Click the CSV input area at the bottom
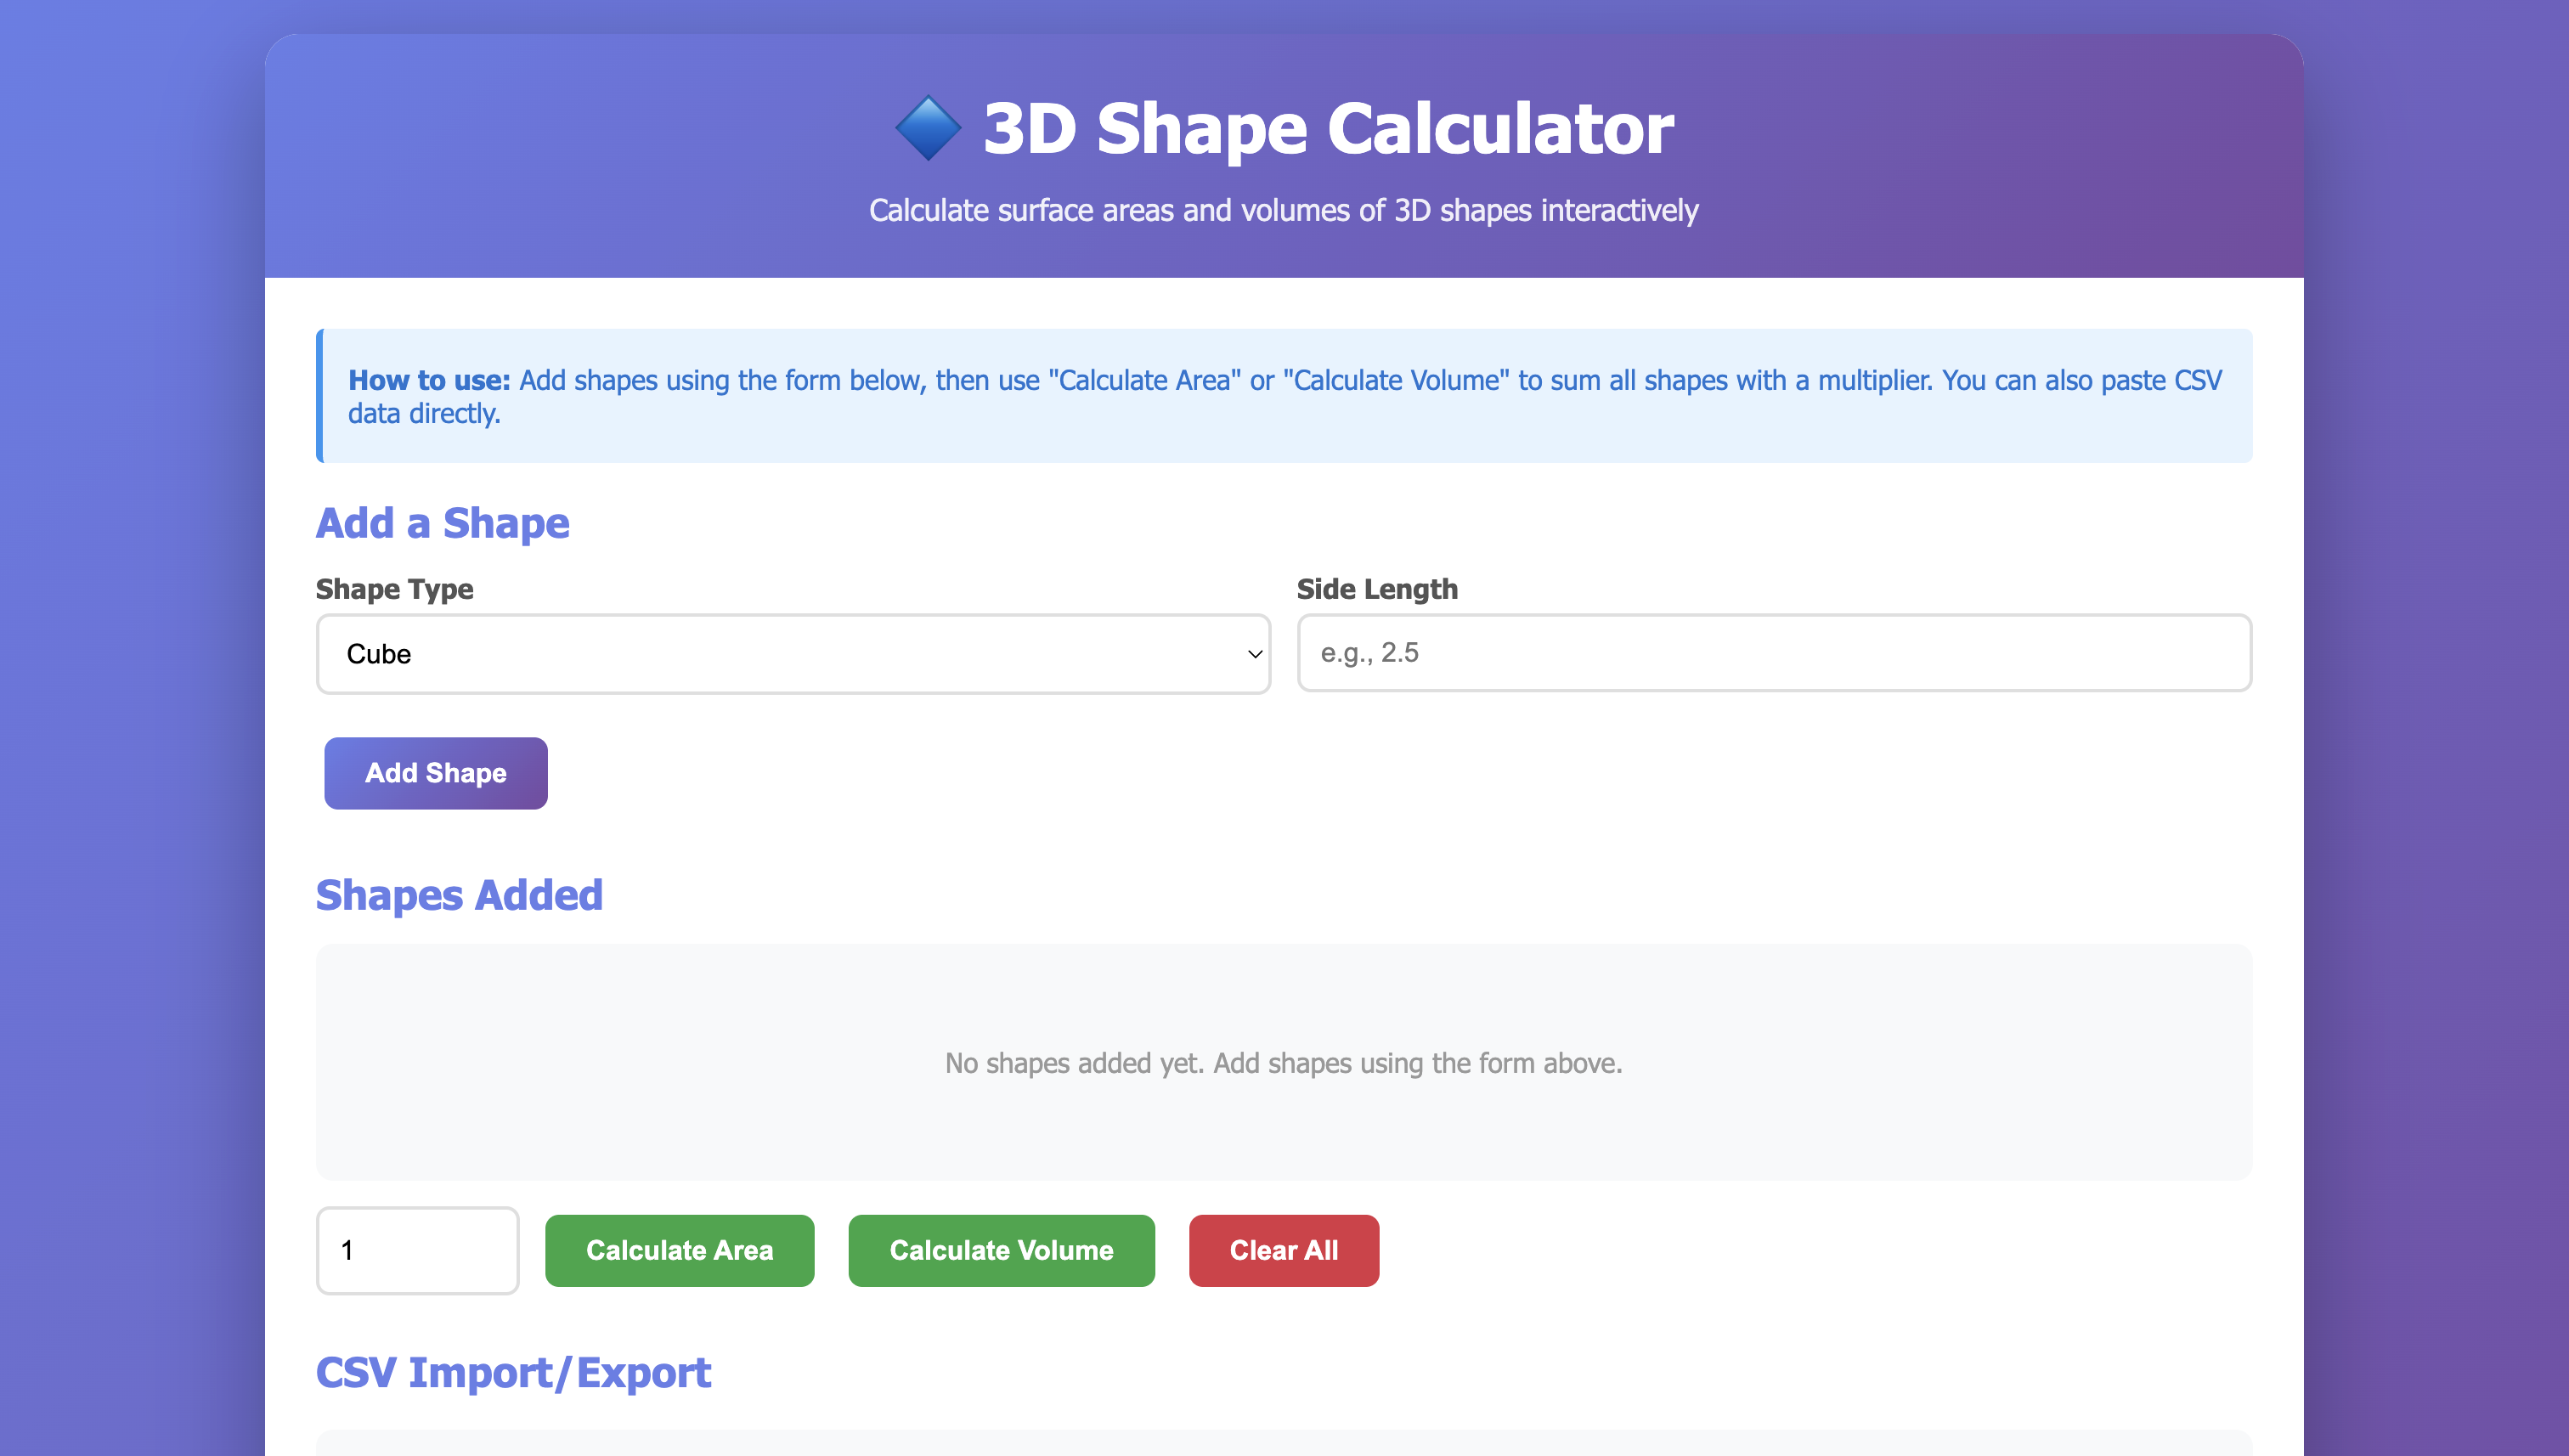 coord(1284,1445)
